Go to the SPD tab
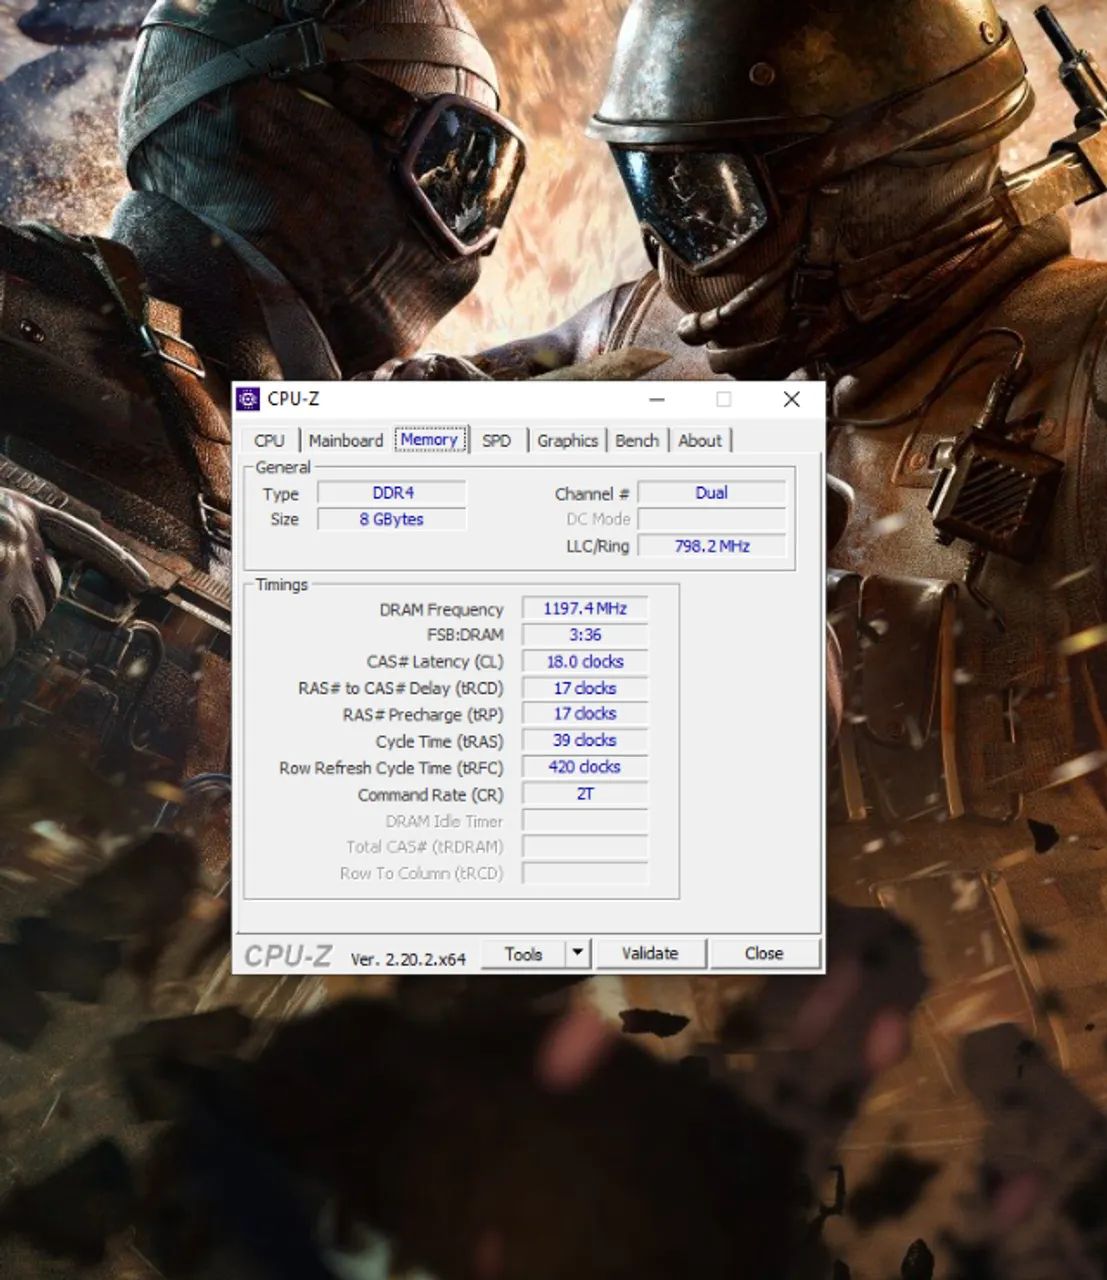Viewport: 1107px width, 1280px height. coord(496,441)
